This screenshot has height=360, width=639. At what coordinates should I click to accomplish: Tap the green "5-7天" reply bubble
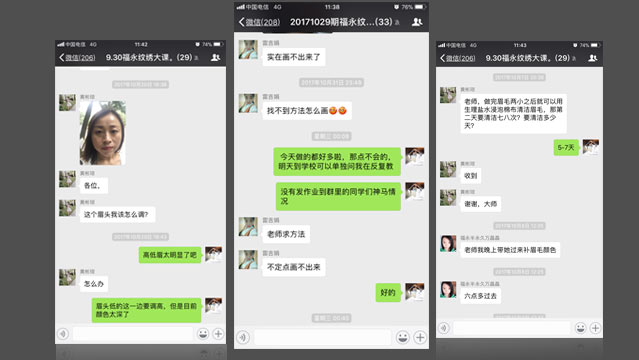(566, 148)
